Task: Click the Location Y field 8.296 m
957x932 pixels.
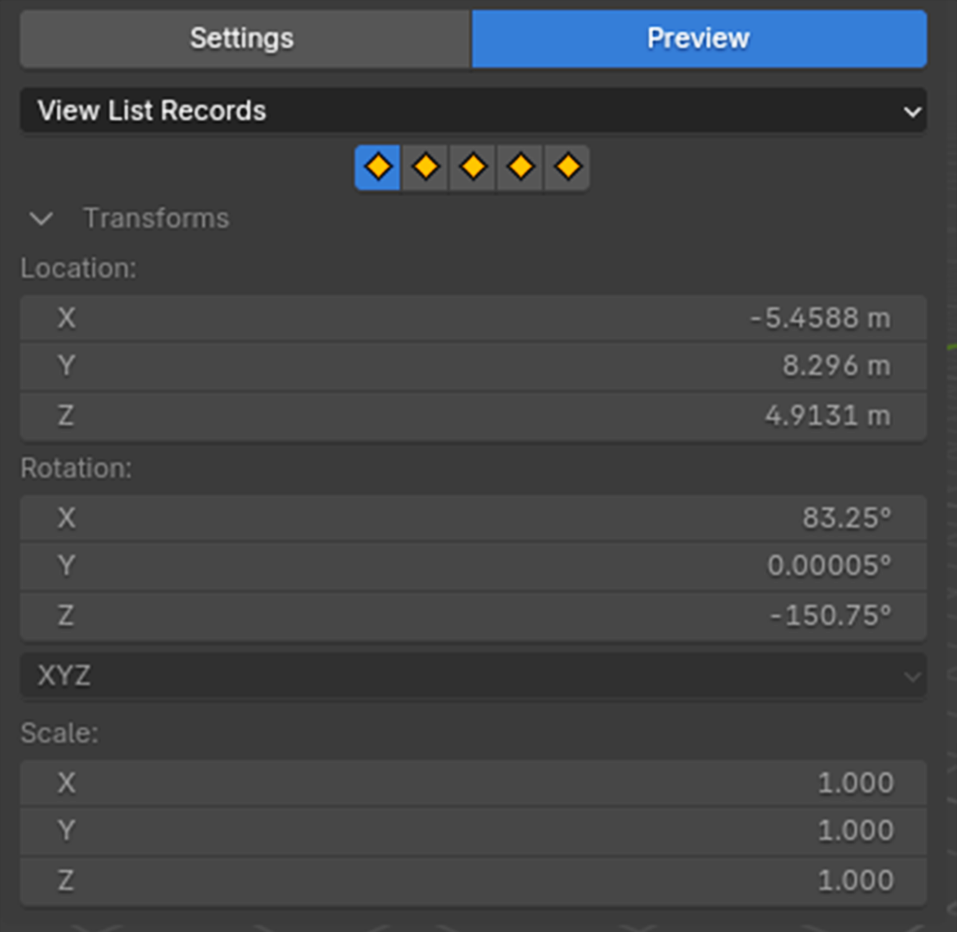Action: [474, 366]
